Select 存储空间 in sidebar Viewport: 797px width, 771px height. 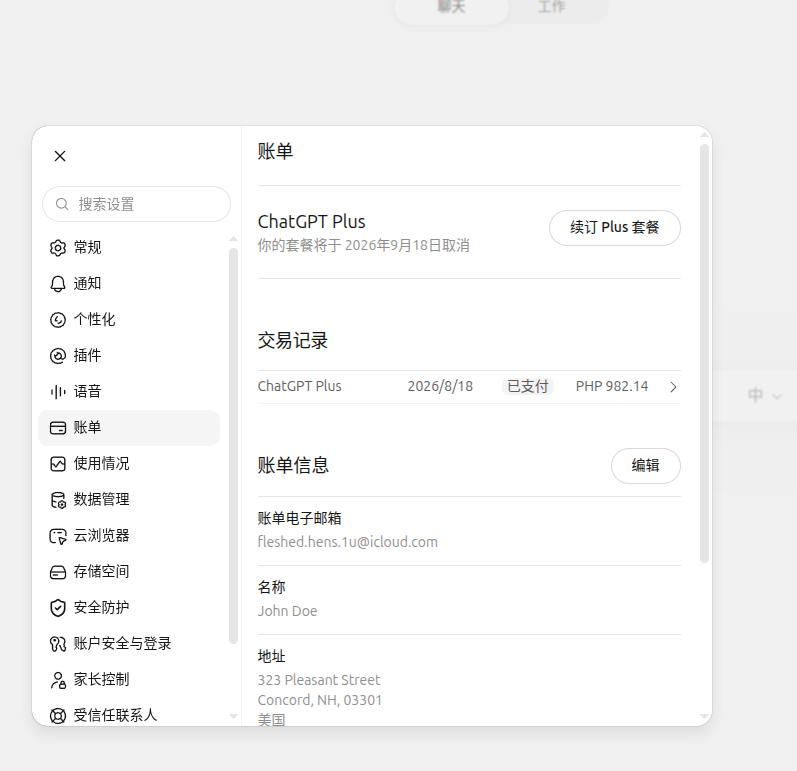tap(129, 572)
